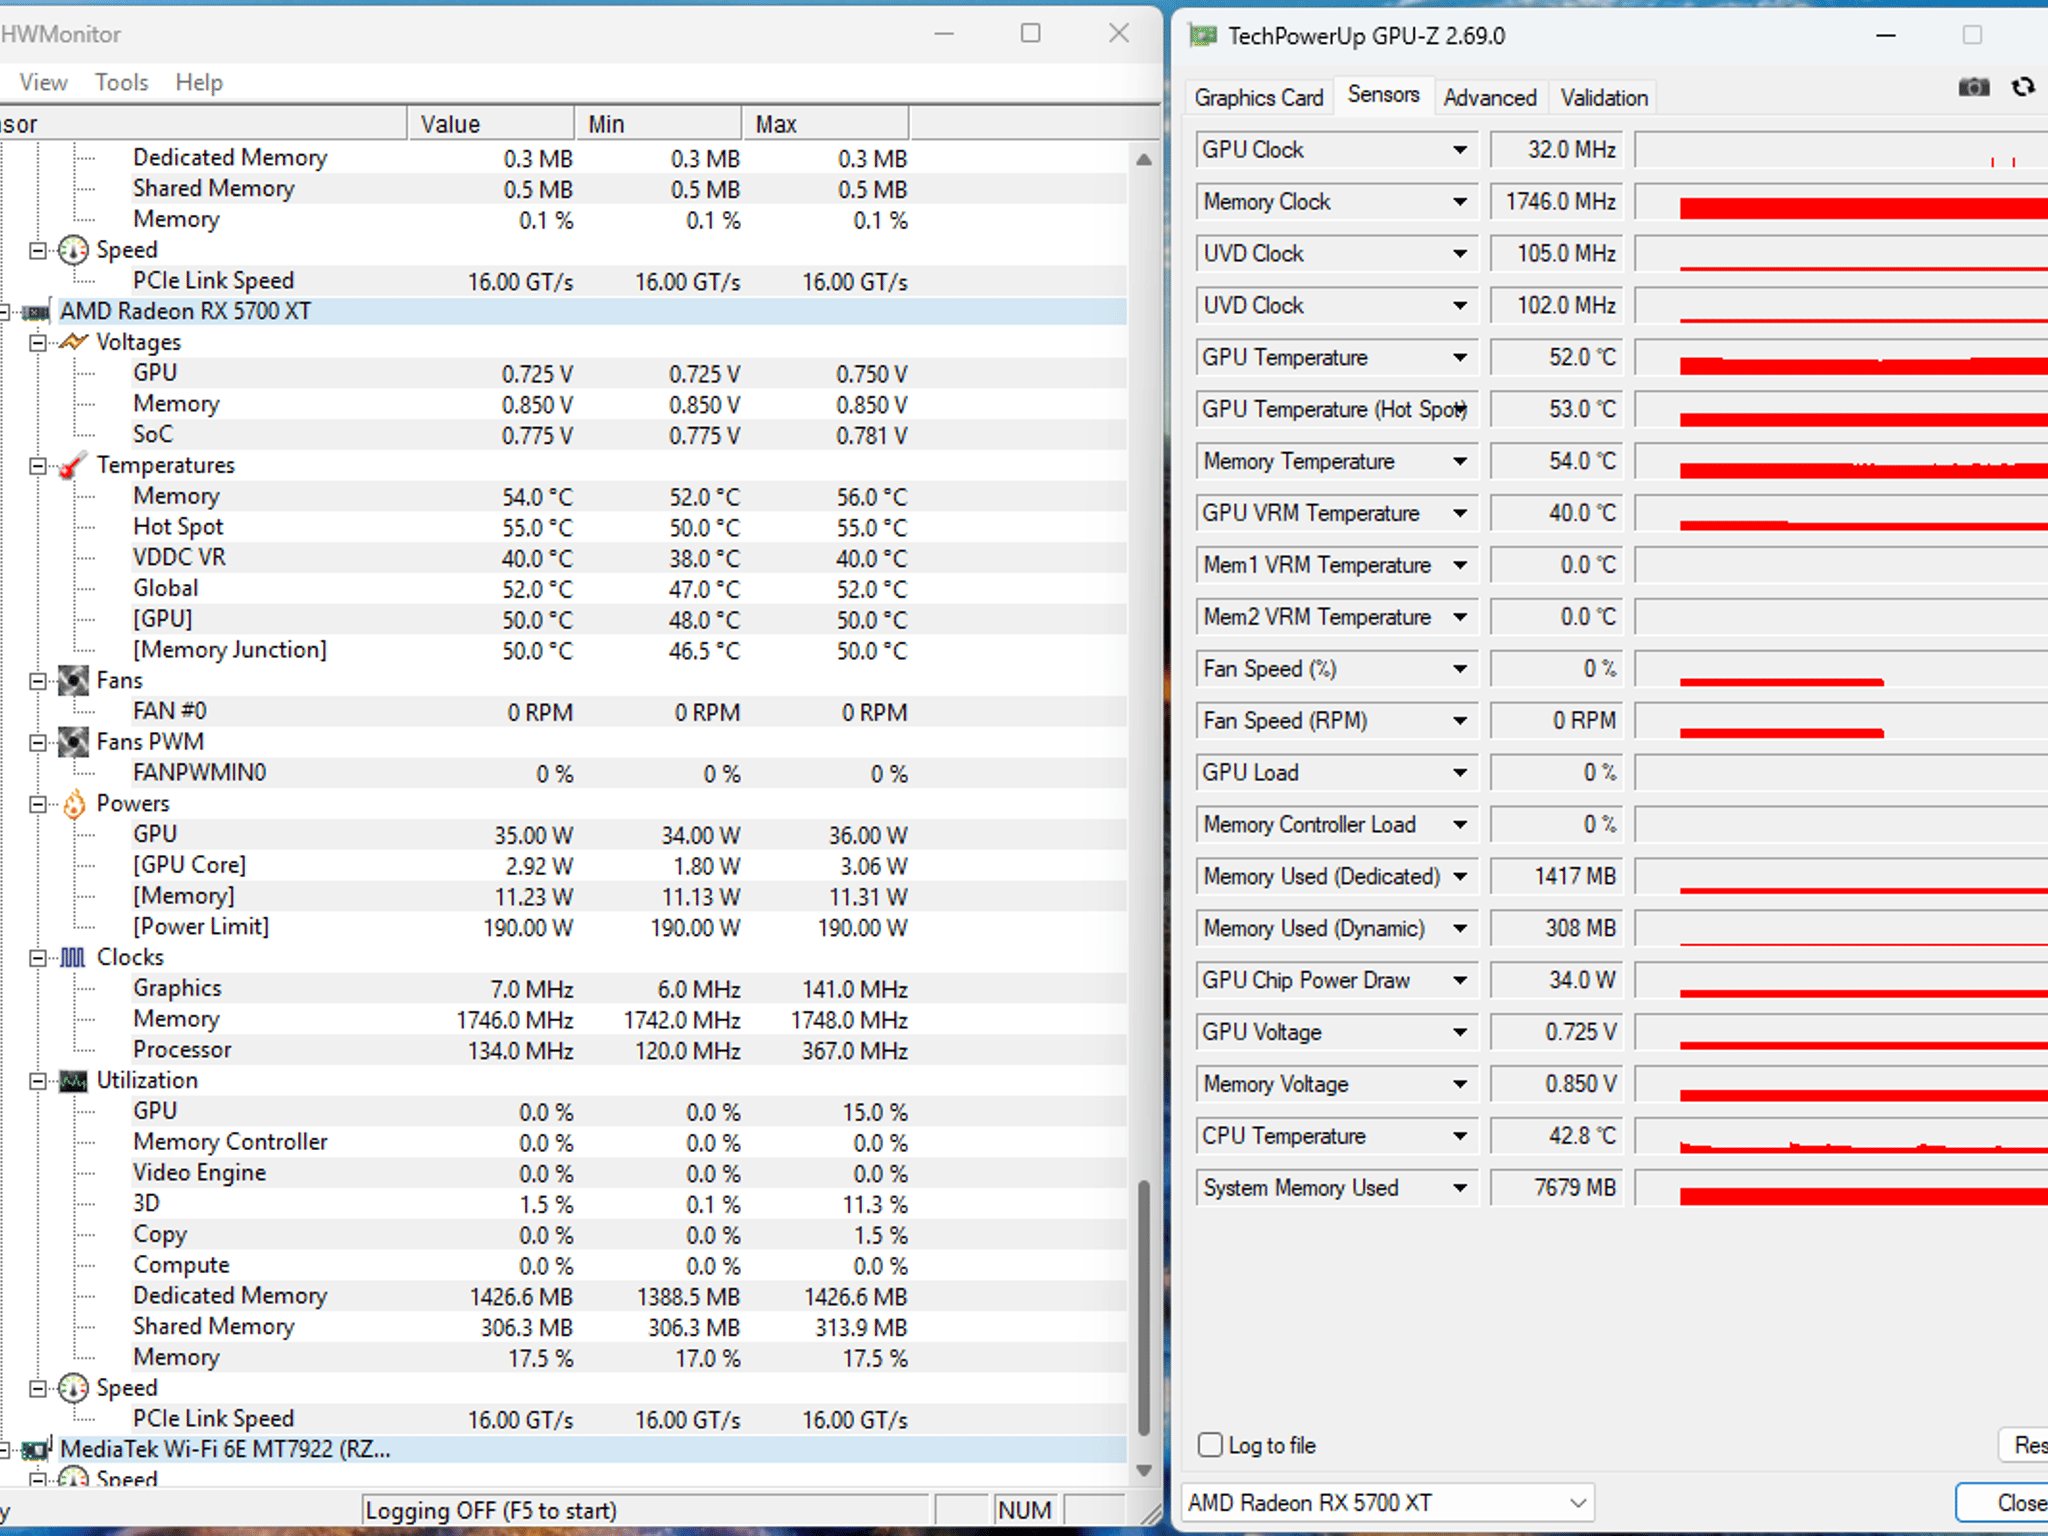Click the Utilization graph icon
The height and width of the screenshot is (1536, 2048).
73,1081
